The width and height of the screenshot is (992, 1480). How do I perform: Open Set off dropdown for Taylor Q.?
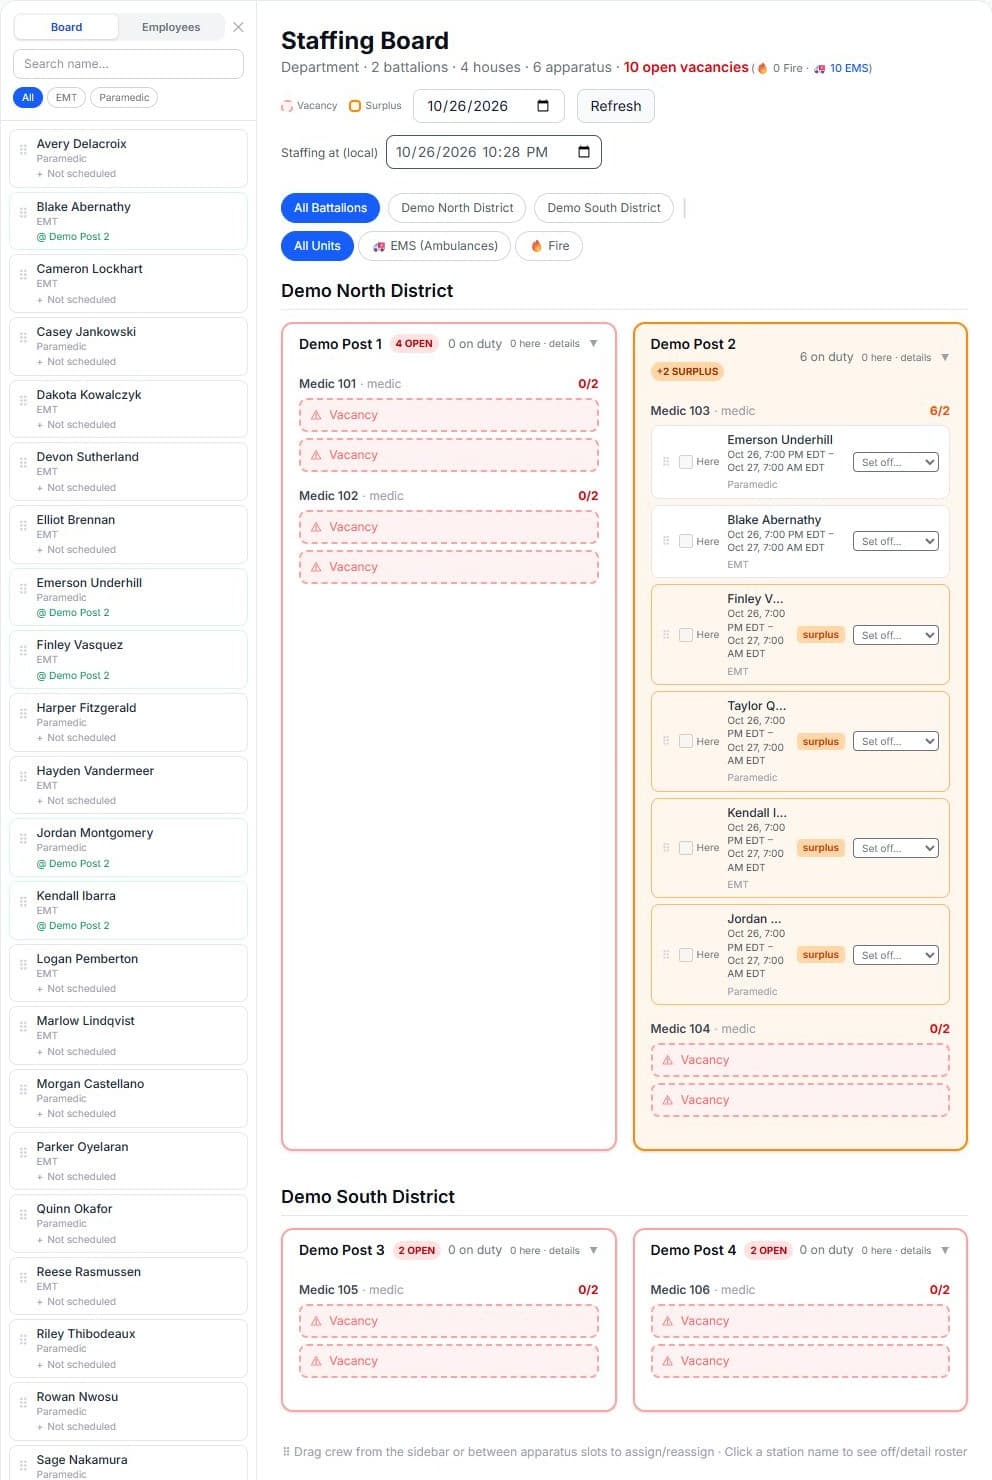896,741
